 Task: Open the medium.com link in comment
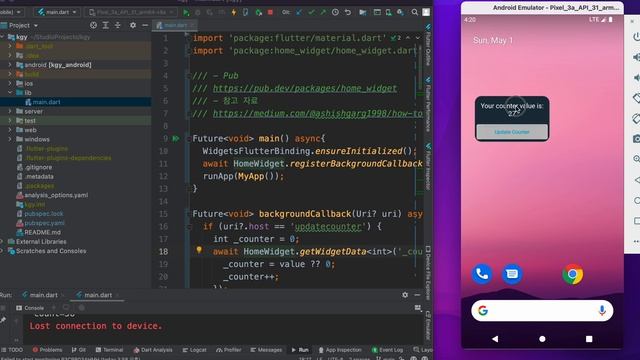[318, 113]
